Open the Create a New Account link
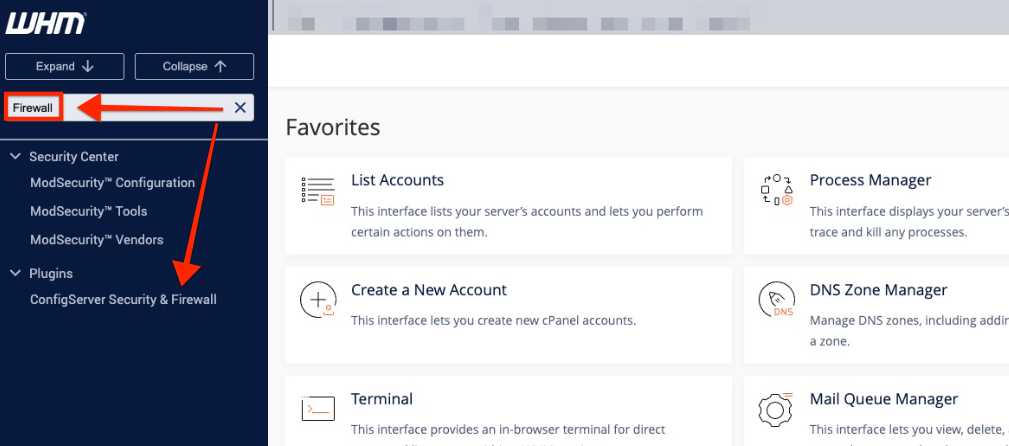This screenshot has height=446, width=1009. point(428,290)
